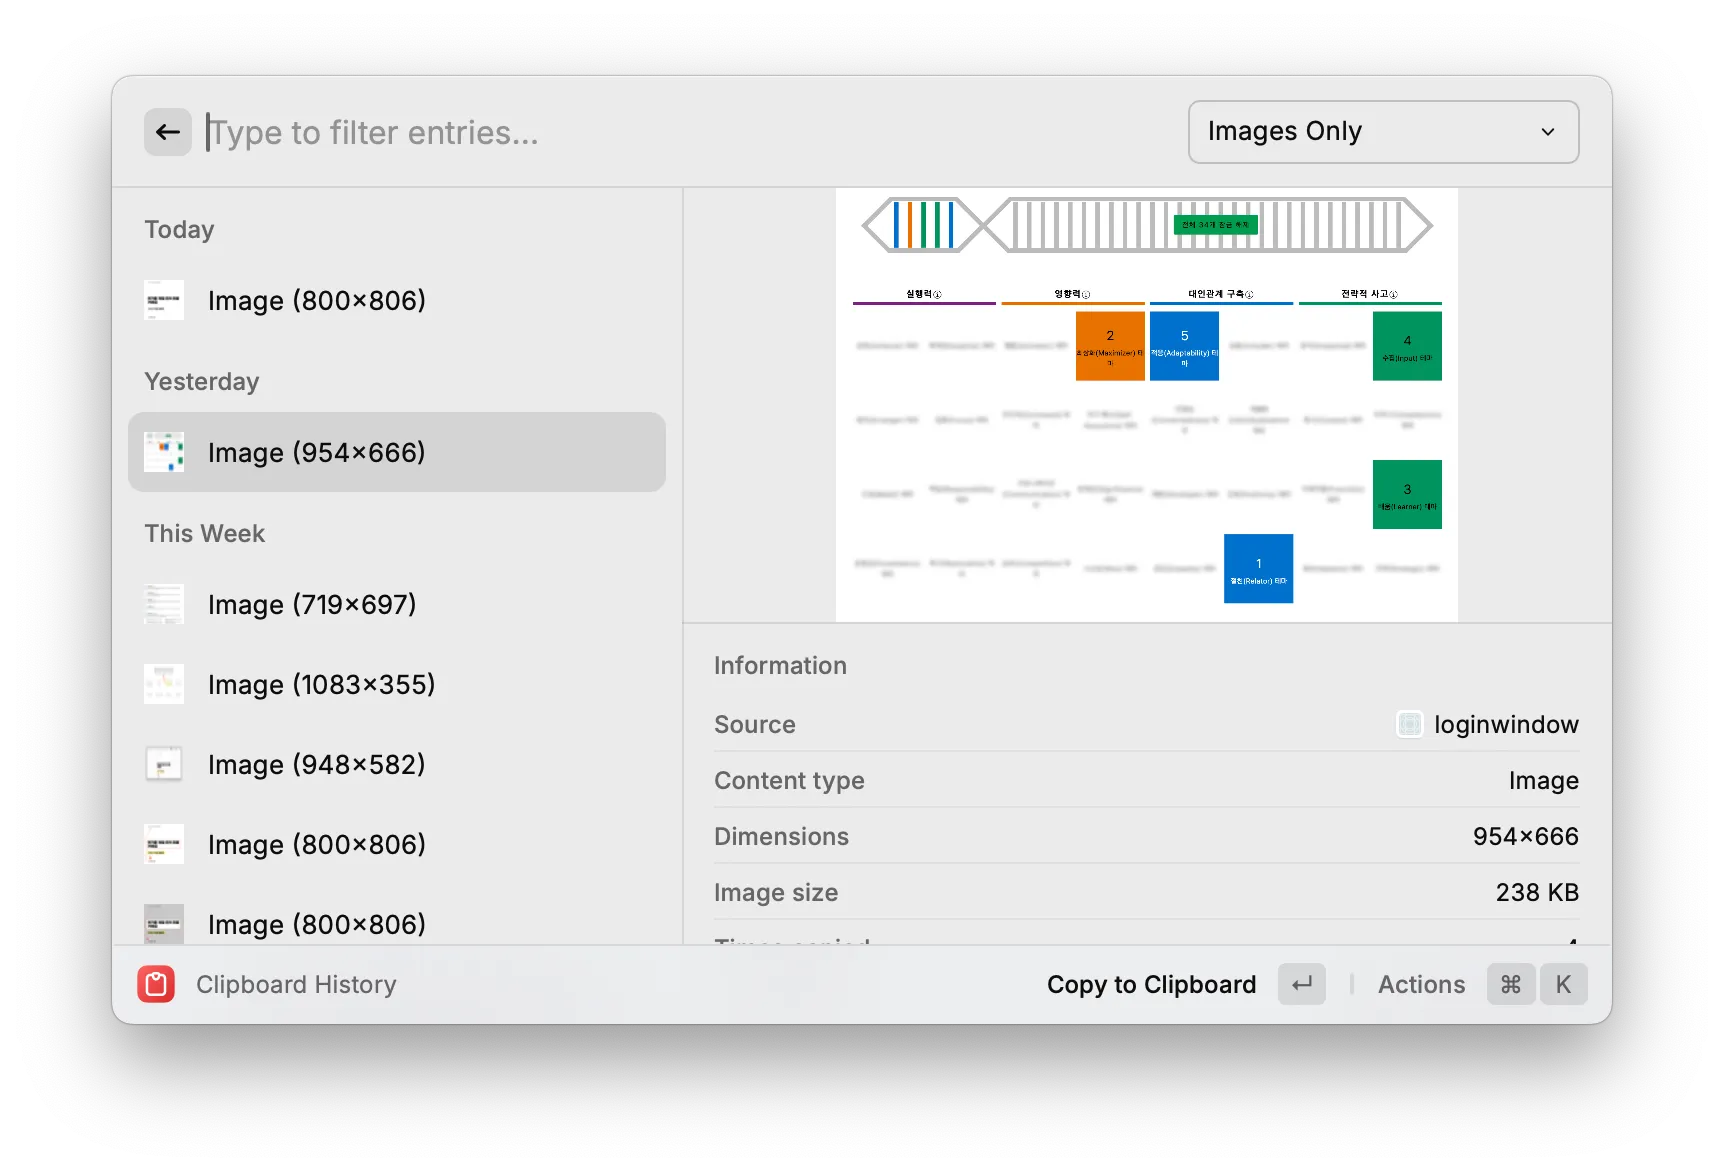Open the Images Only filter dropdown

pyautogui.click(x=1382, y=131)
